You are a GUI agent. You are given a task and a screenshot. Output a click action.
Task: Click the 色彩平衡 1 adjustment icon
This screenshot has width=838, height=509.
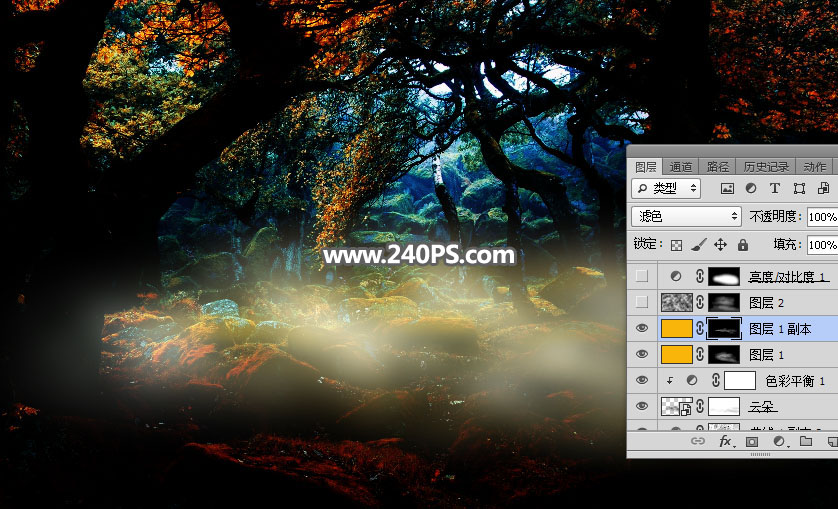click(x=692, y=381)
